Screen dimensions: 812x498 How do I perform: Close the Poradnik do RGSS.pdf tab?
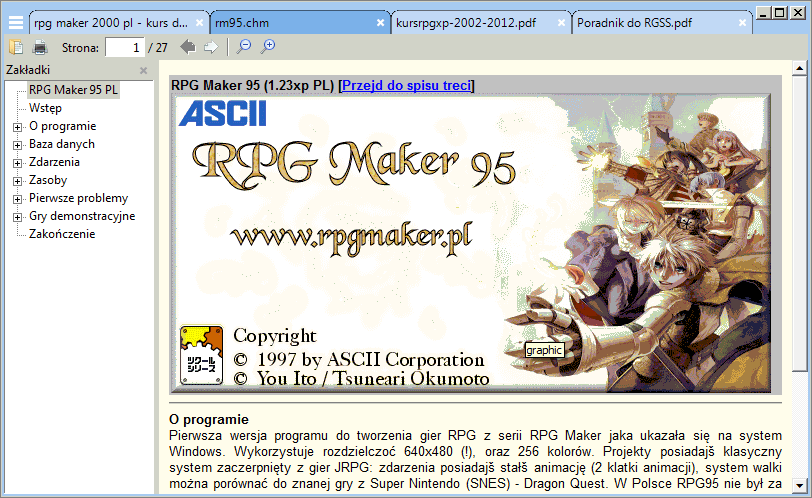pos(742,23)
